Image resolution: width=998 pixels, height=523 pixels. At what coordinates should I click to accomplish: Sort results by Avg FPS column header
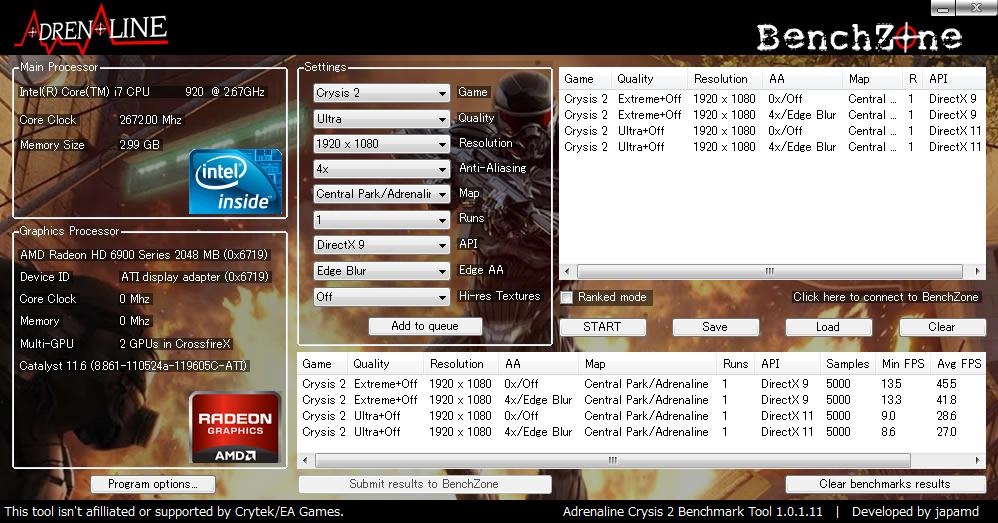(x=959, y=364)
